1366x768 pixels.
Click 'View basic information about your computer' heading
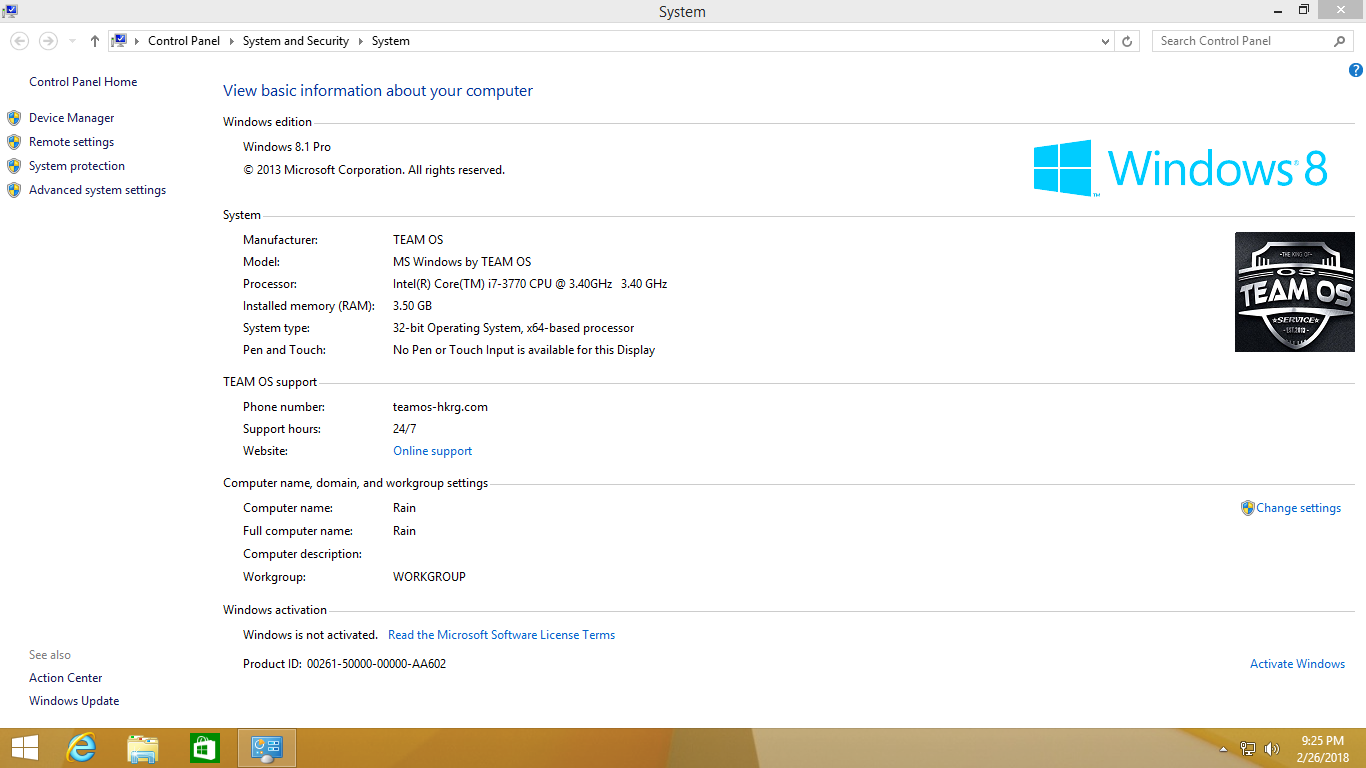coord(378,91)
